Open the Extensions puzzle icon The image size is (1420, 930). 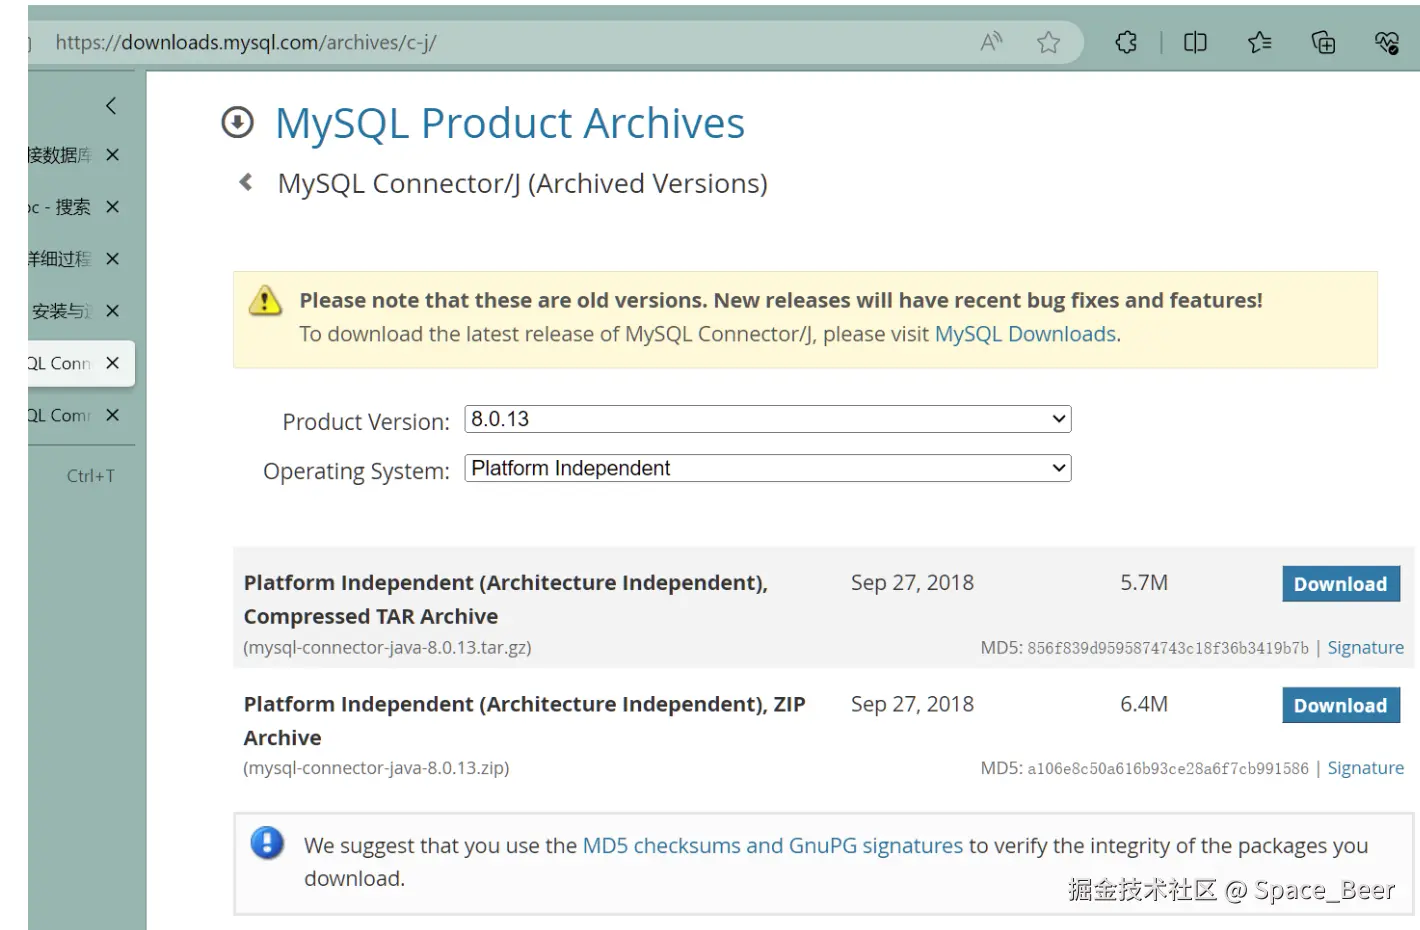[x=1126, y=42]
